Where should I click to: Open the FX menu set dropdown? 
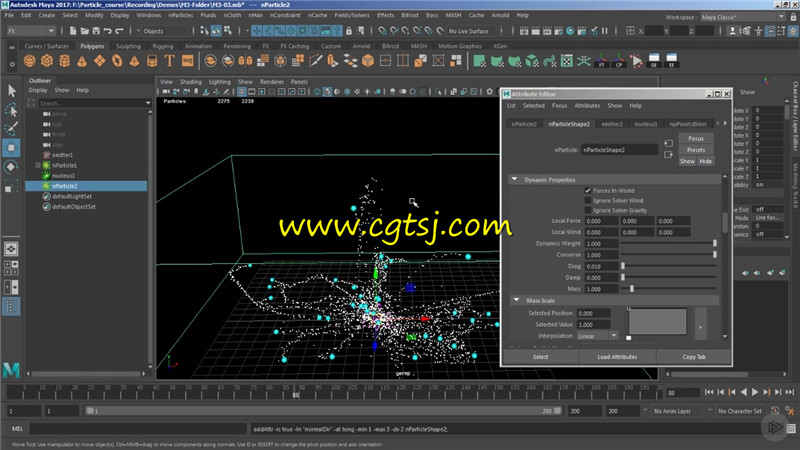click(31, 31)
